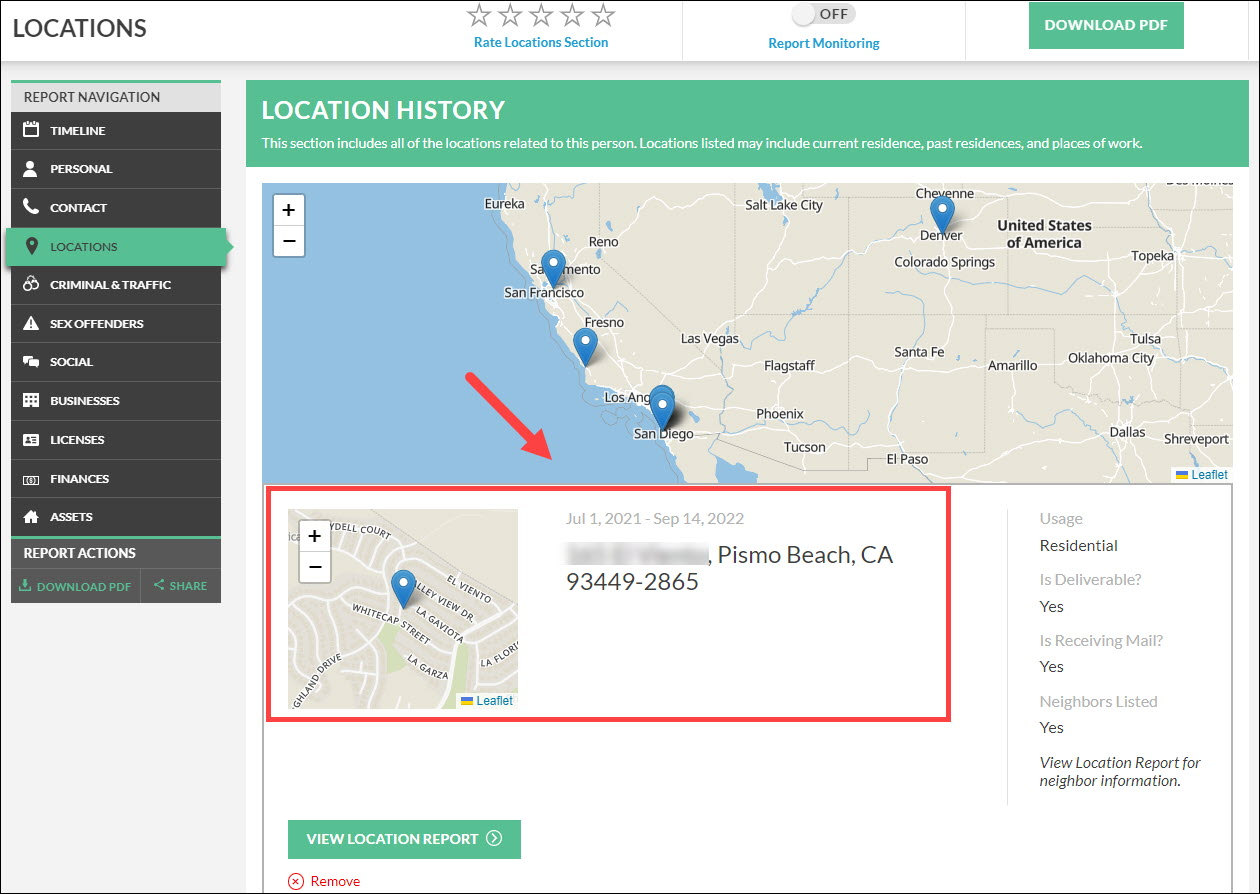Screen dimensions: 1260x894
Task: Click the map pin south of Fresno
Action: tap(585, 347)
